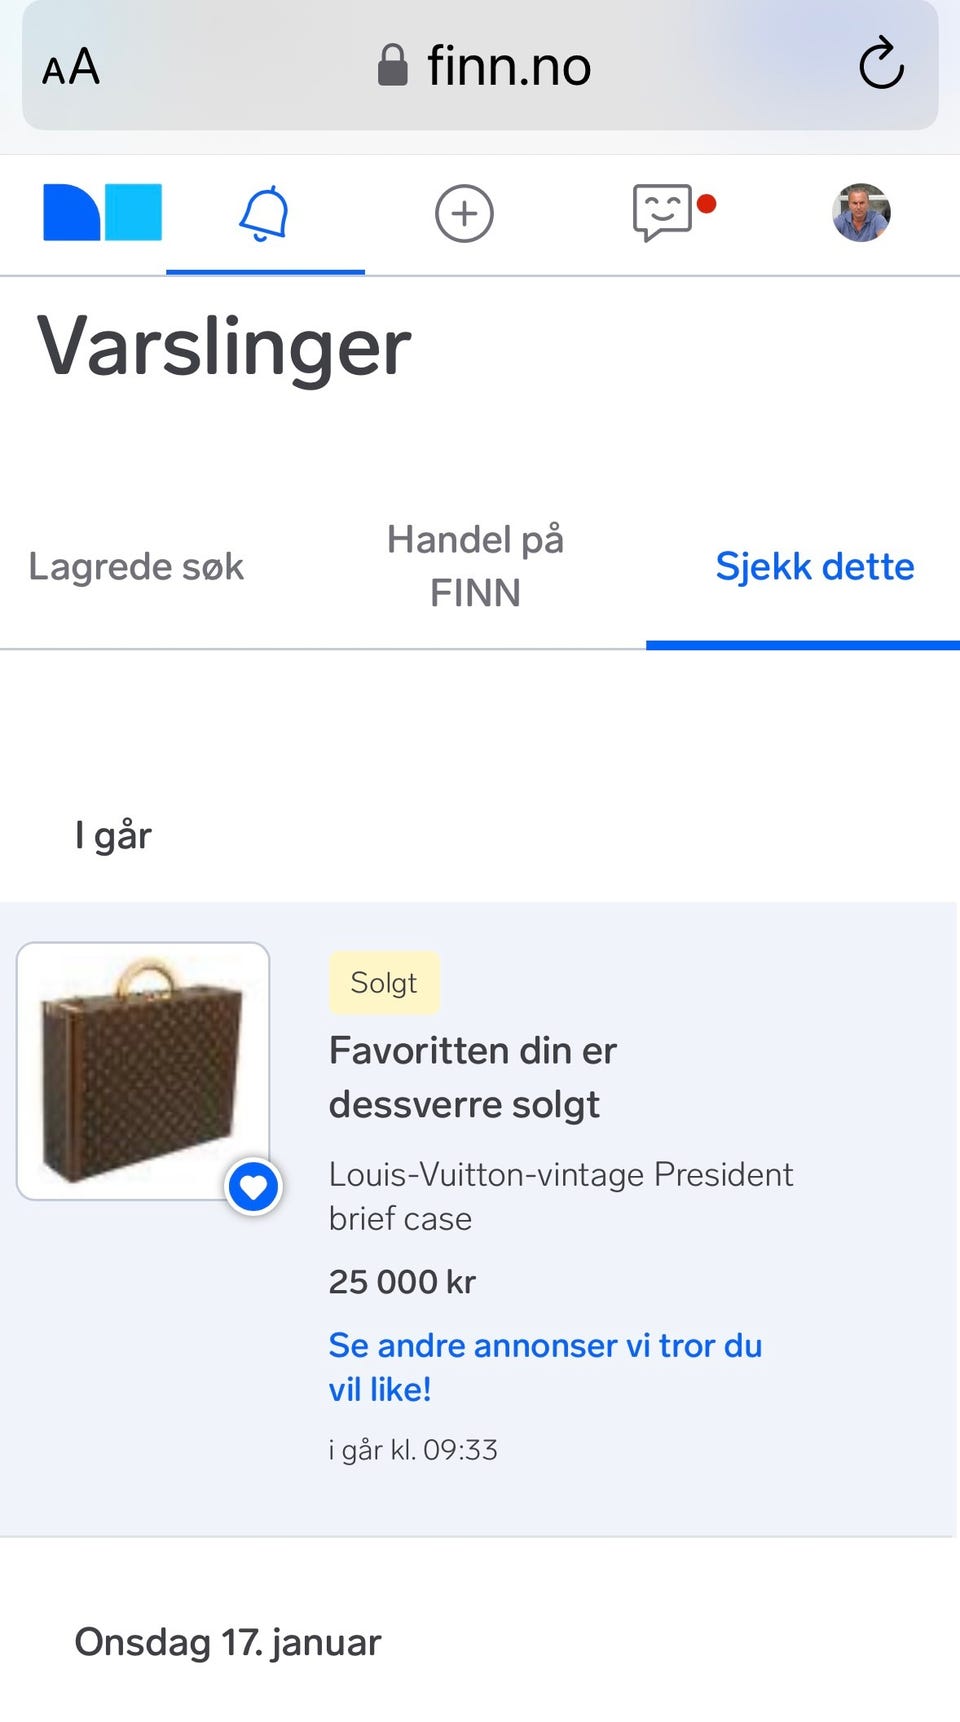Open the AA text size menu
The height and width of the screenshot is (1722, 960).
tap(71, 67)
